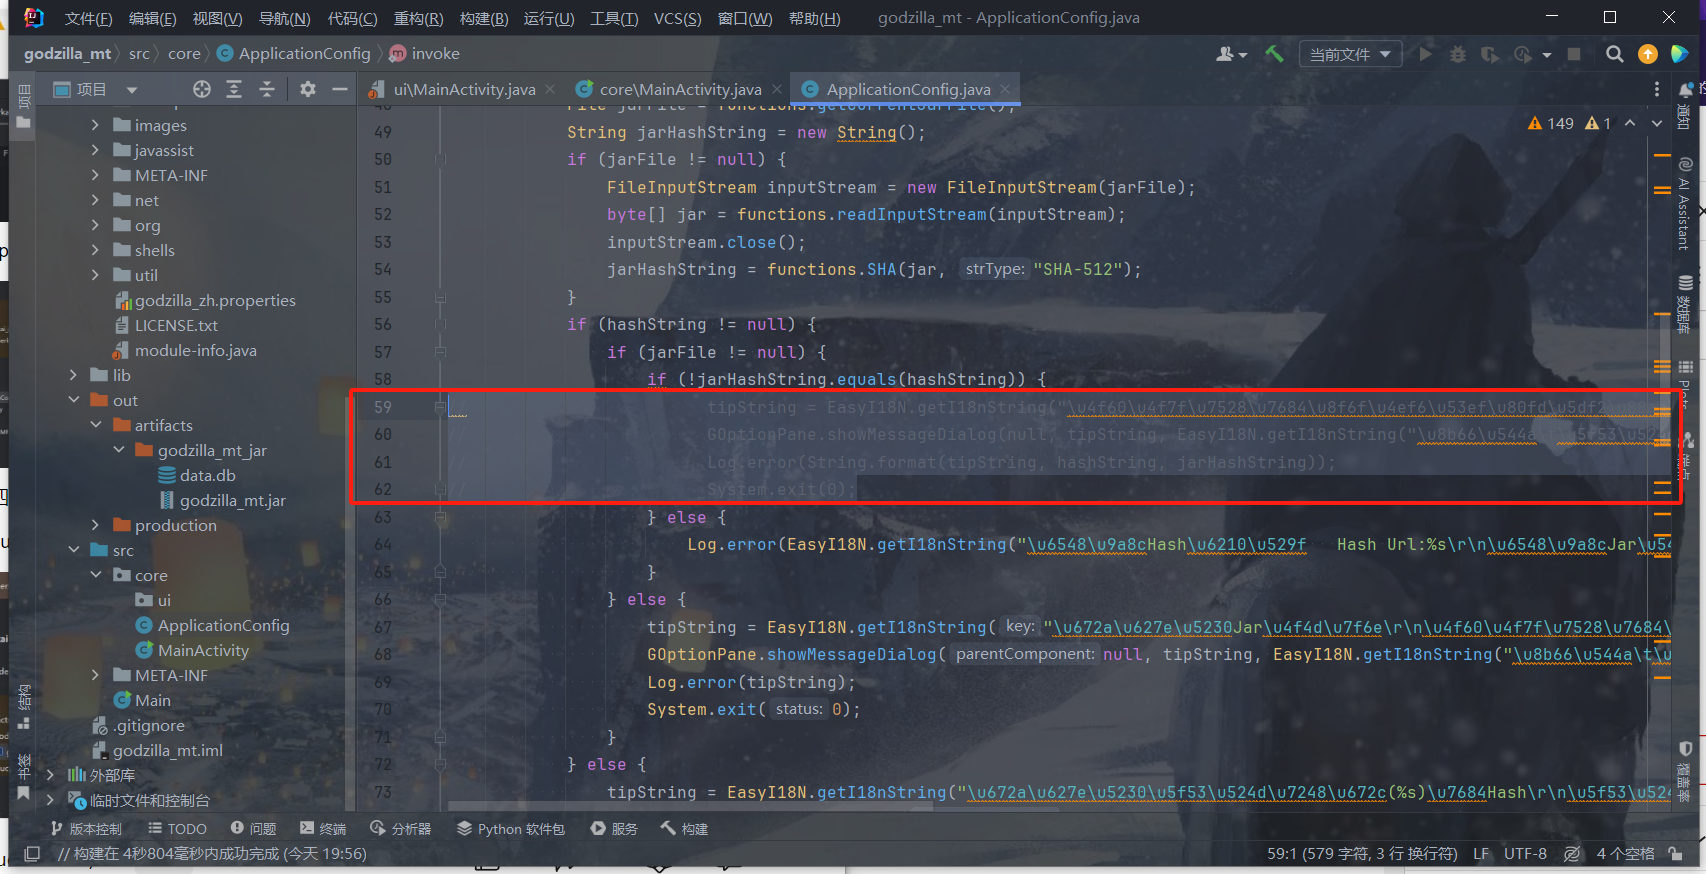Expand the javassist folder

click(95, 150)
